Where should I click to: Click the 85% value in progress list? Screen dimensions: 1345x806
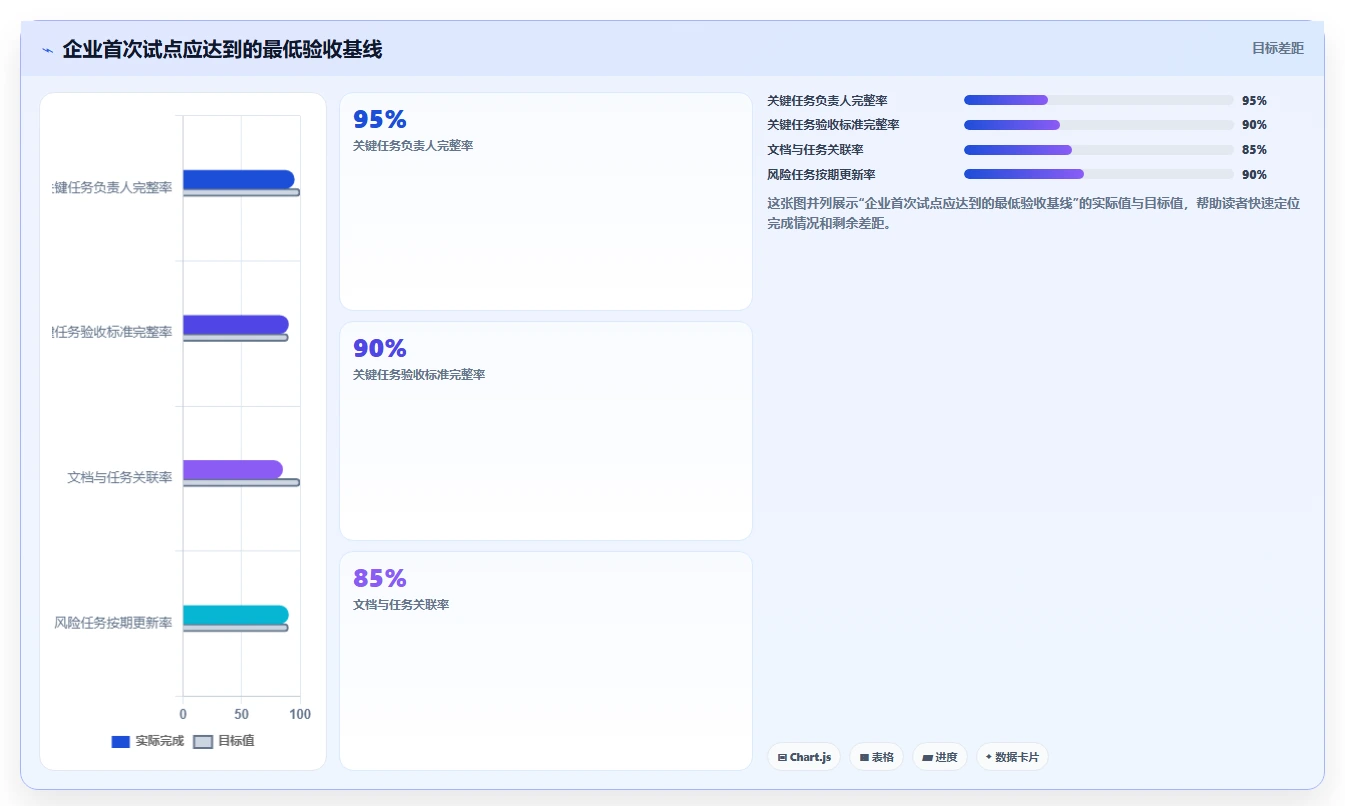(1254, 150)
